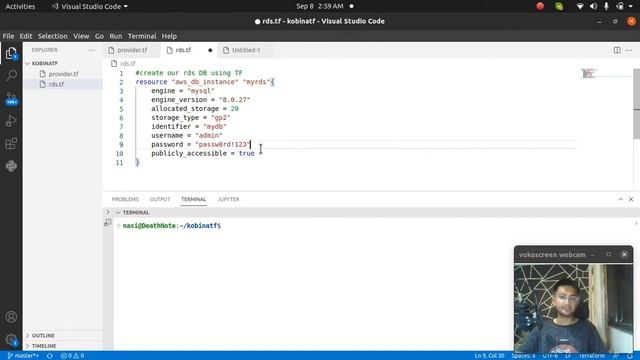Click the code minimap preview

[589, 73]
